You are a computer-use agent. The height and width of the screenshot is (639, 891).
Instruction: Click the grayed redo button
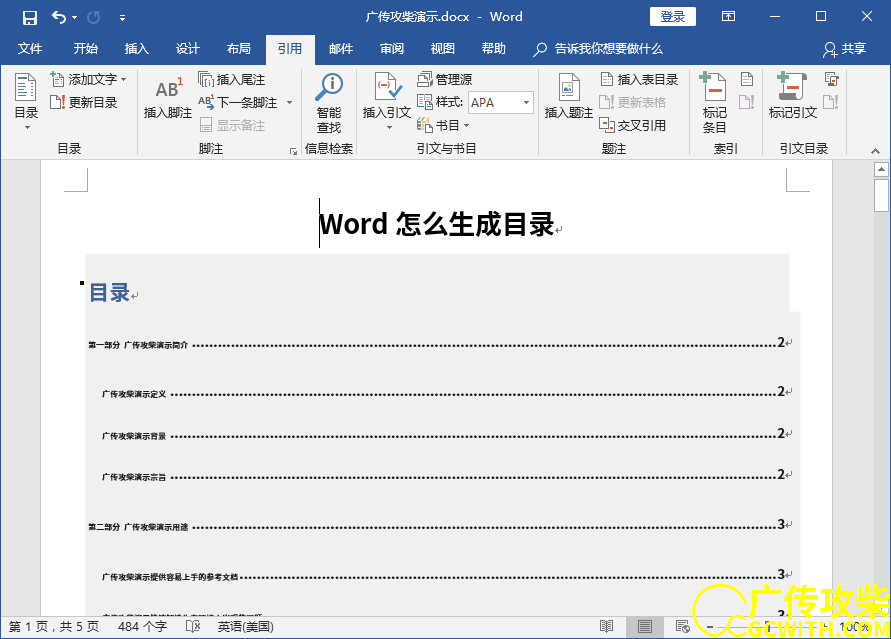coord(94,18)
